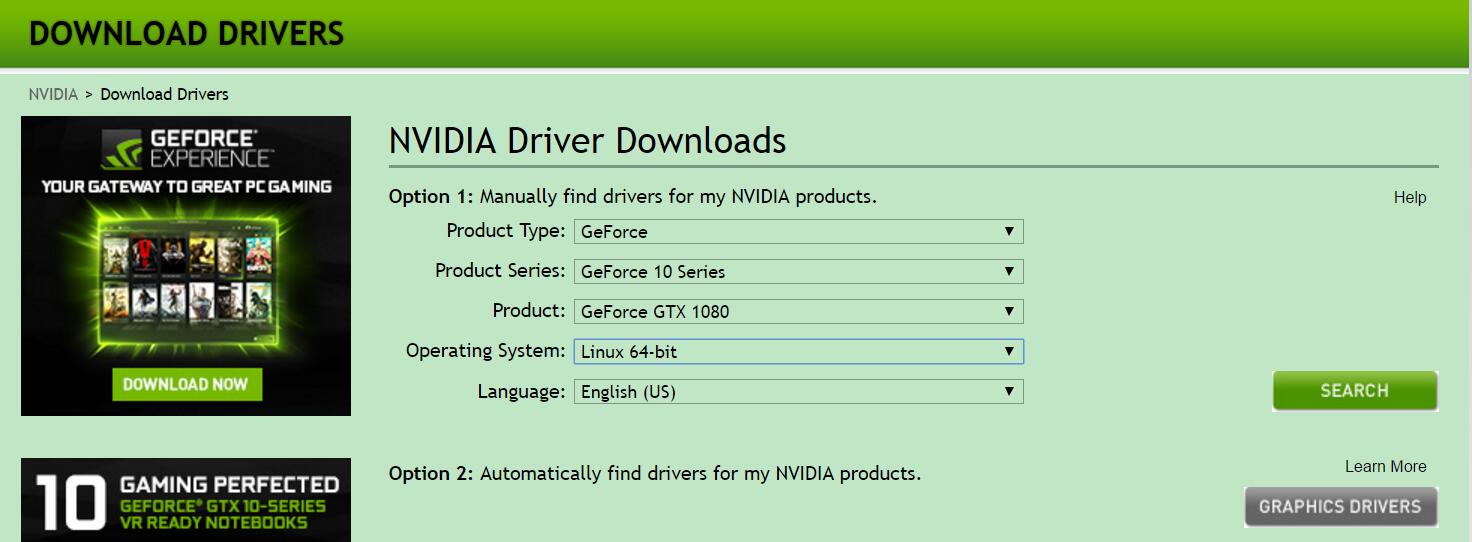Click the NVIDIA breadcrumb link
The height and width of the screenshot is (542, 1472).
[x=53, y=94]
